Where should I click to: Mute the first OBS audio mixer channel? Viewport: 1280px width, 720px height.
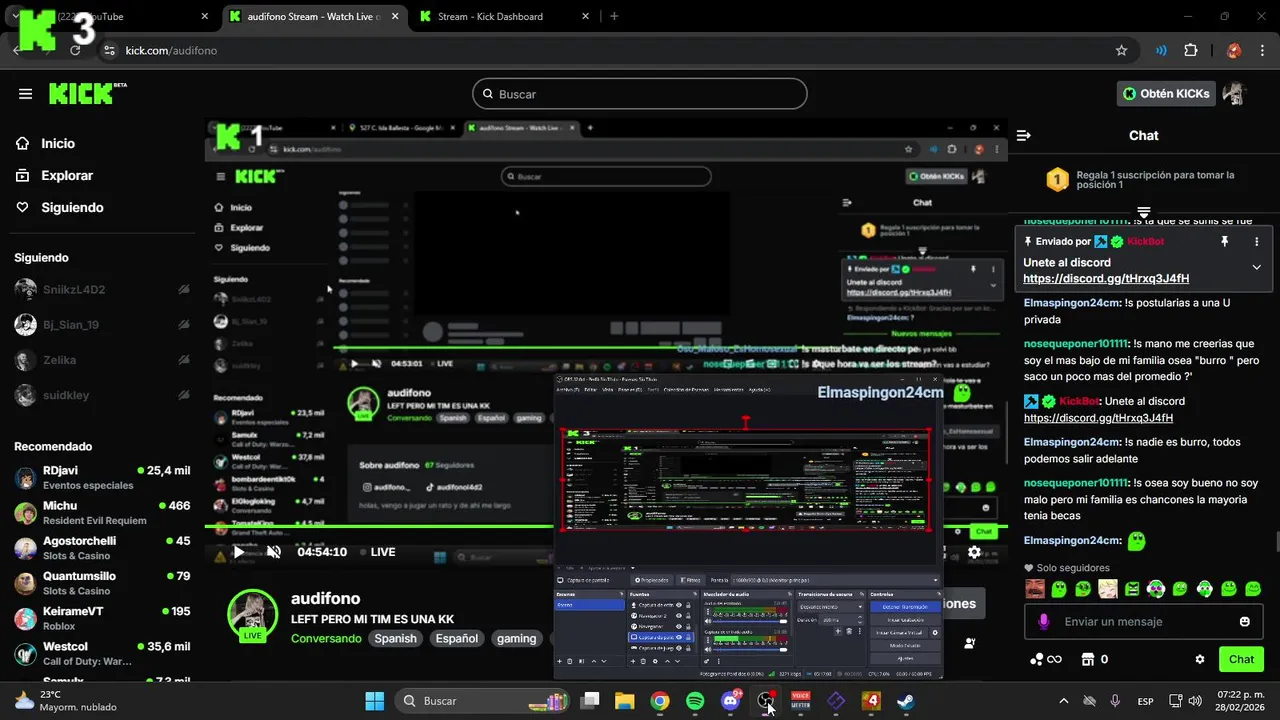708,621
